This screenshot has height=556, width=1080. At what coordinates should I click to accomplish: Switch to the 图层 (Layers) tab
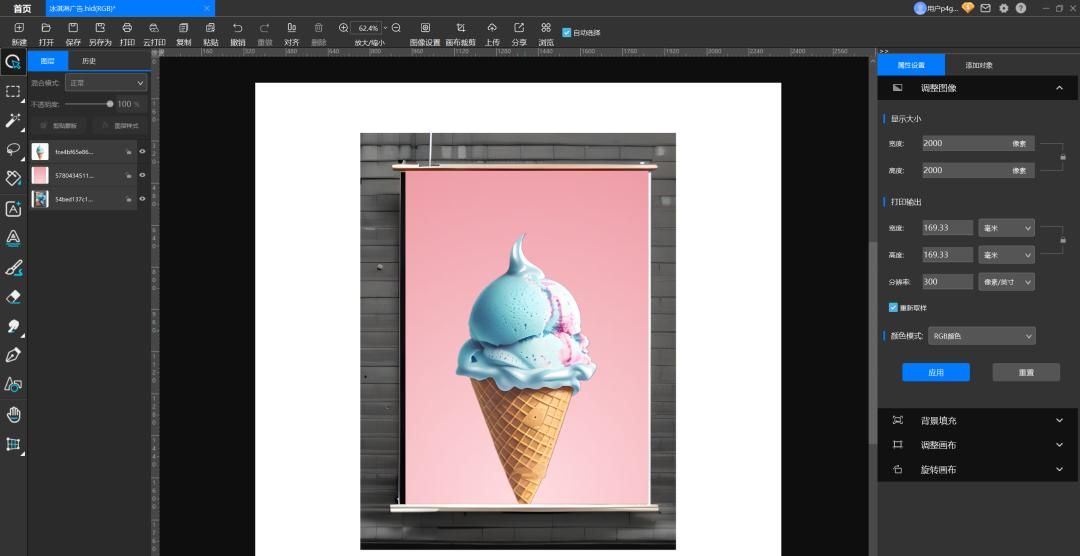tap(48, 61)
